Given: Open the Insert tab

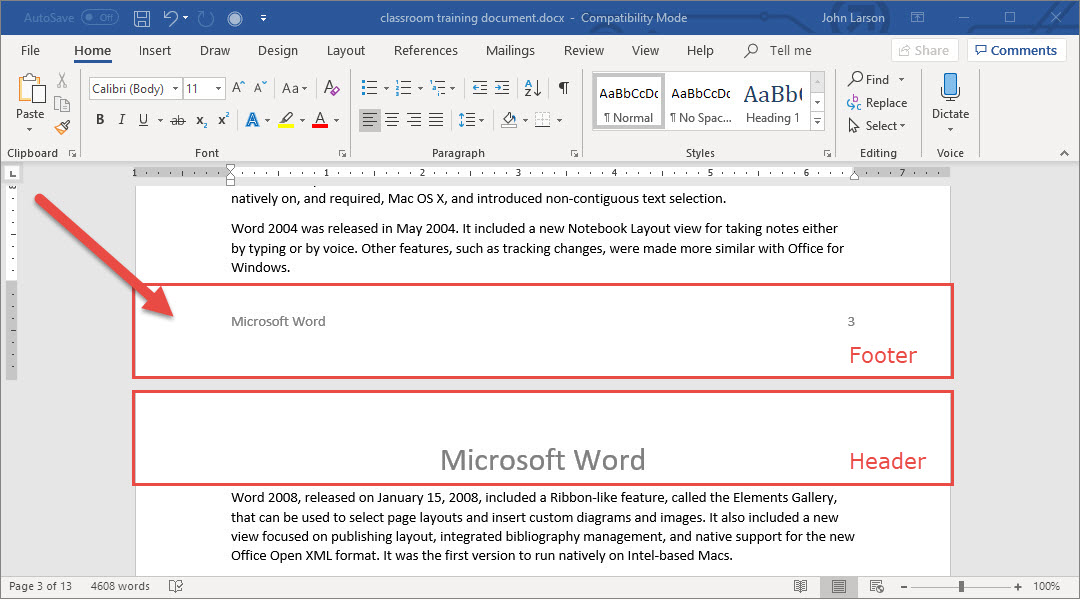Looking at the screenshot, I should click(x=155, y=51).
